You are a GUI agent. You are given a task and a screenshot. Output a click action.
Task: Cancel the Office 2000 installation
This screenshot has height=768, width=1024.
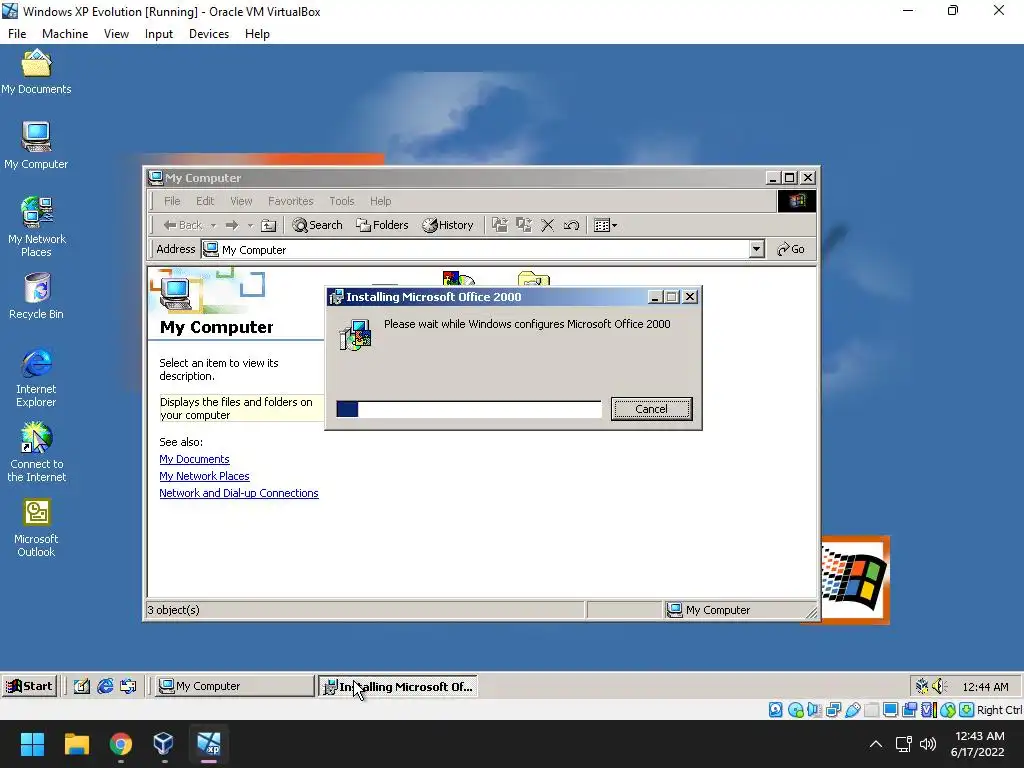651,409
